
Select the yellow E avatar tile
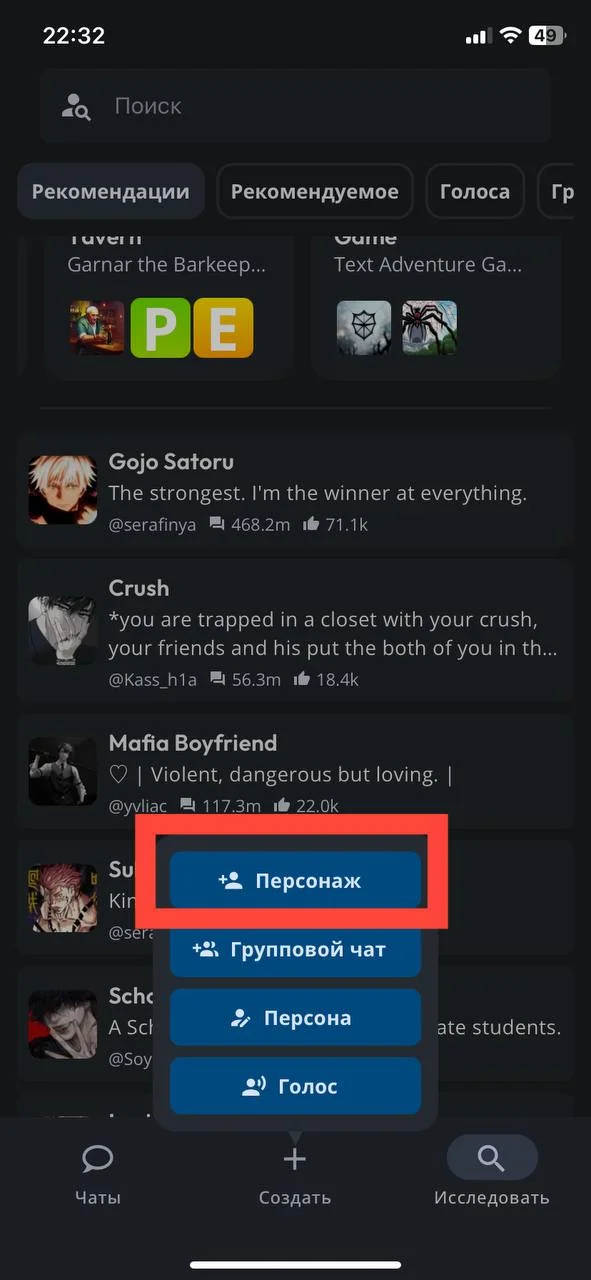(x=223, y=329)
